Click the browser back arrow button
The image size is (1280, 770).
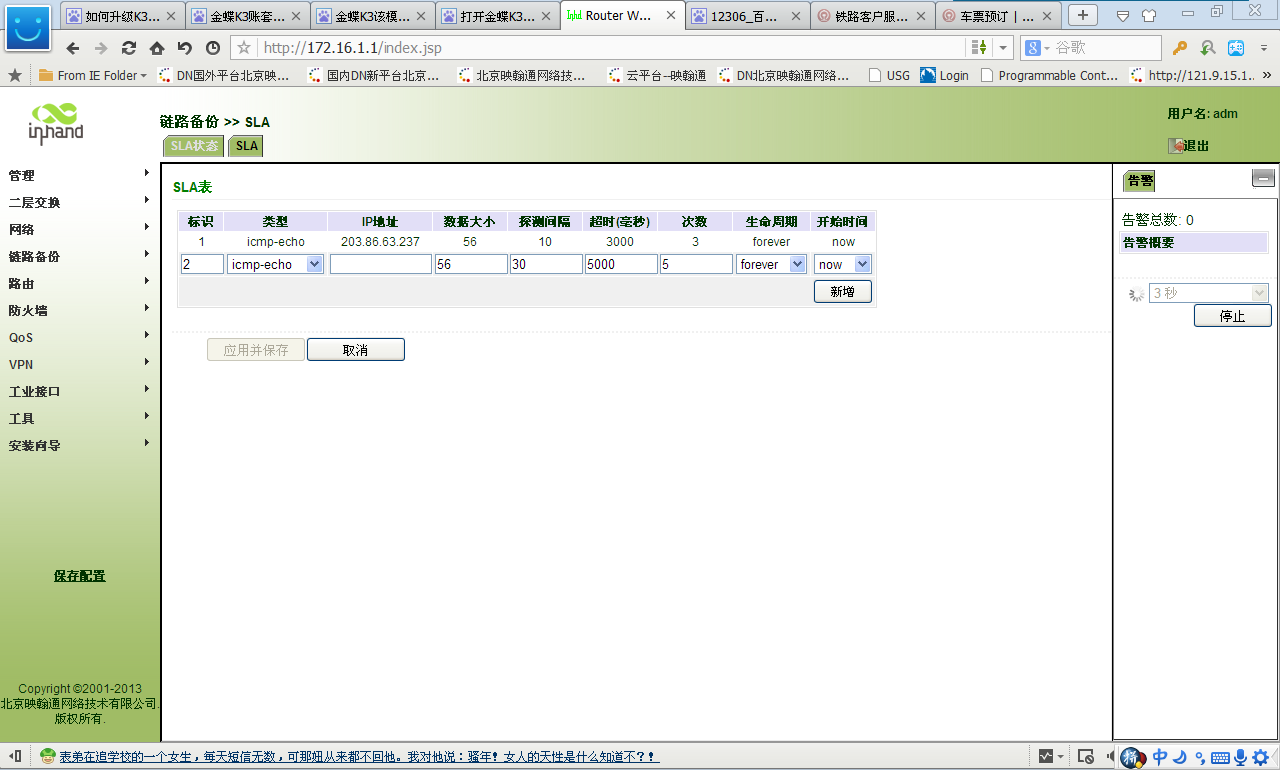coord(72,48)
